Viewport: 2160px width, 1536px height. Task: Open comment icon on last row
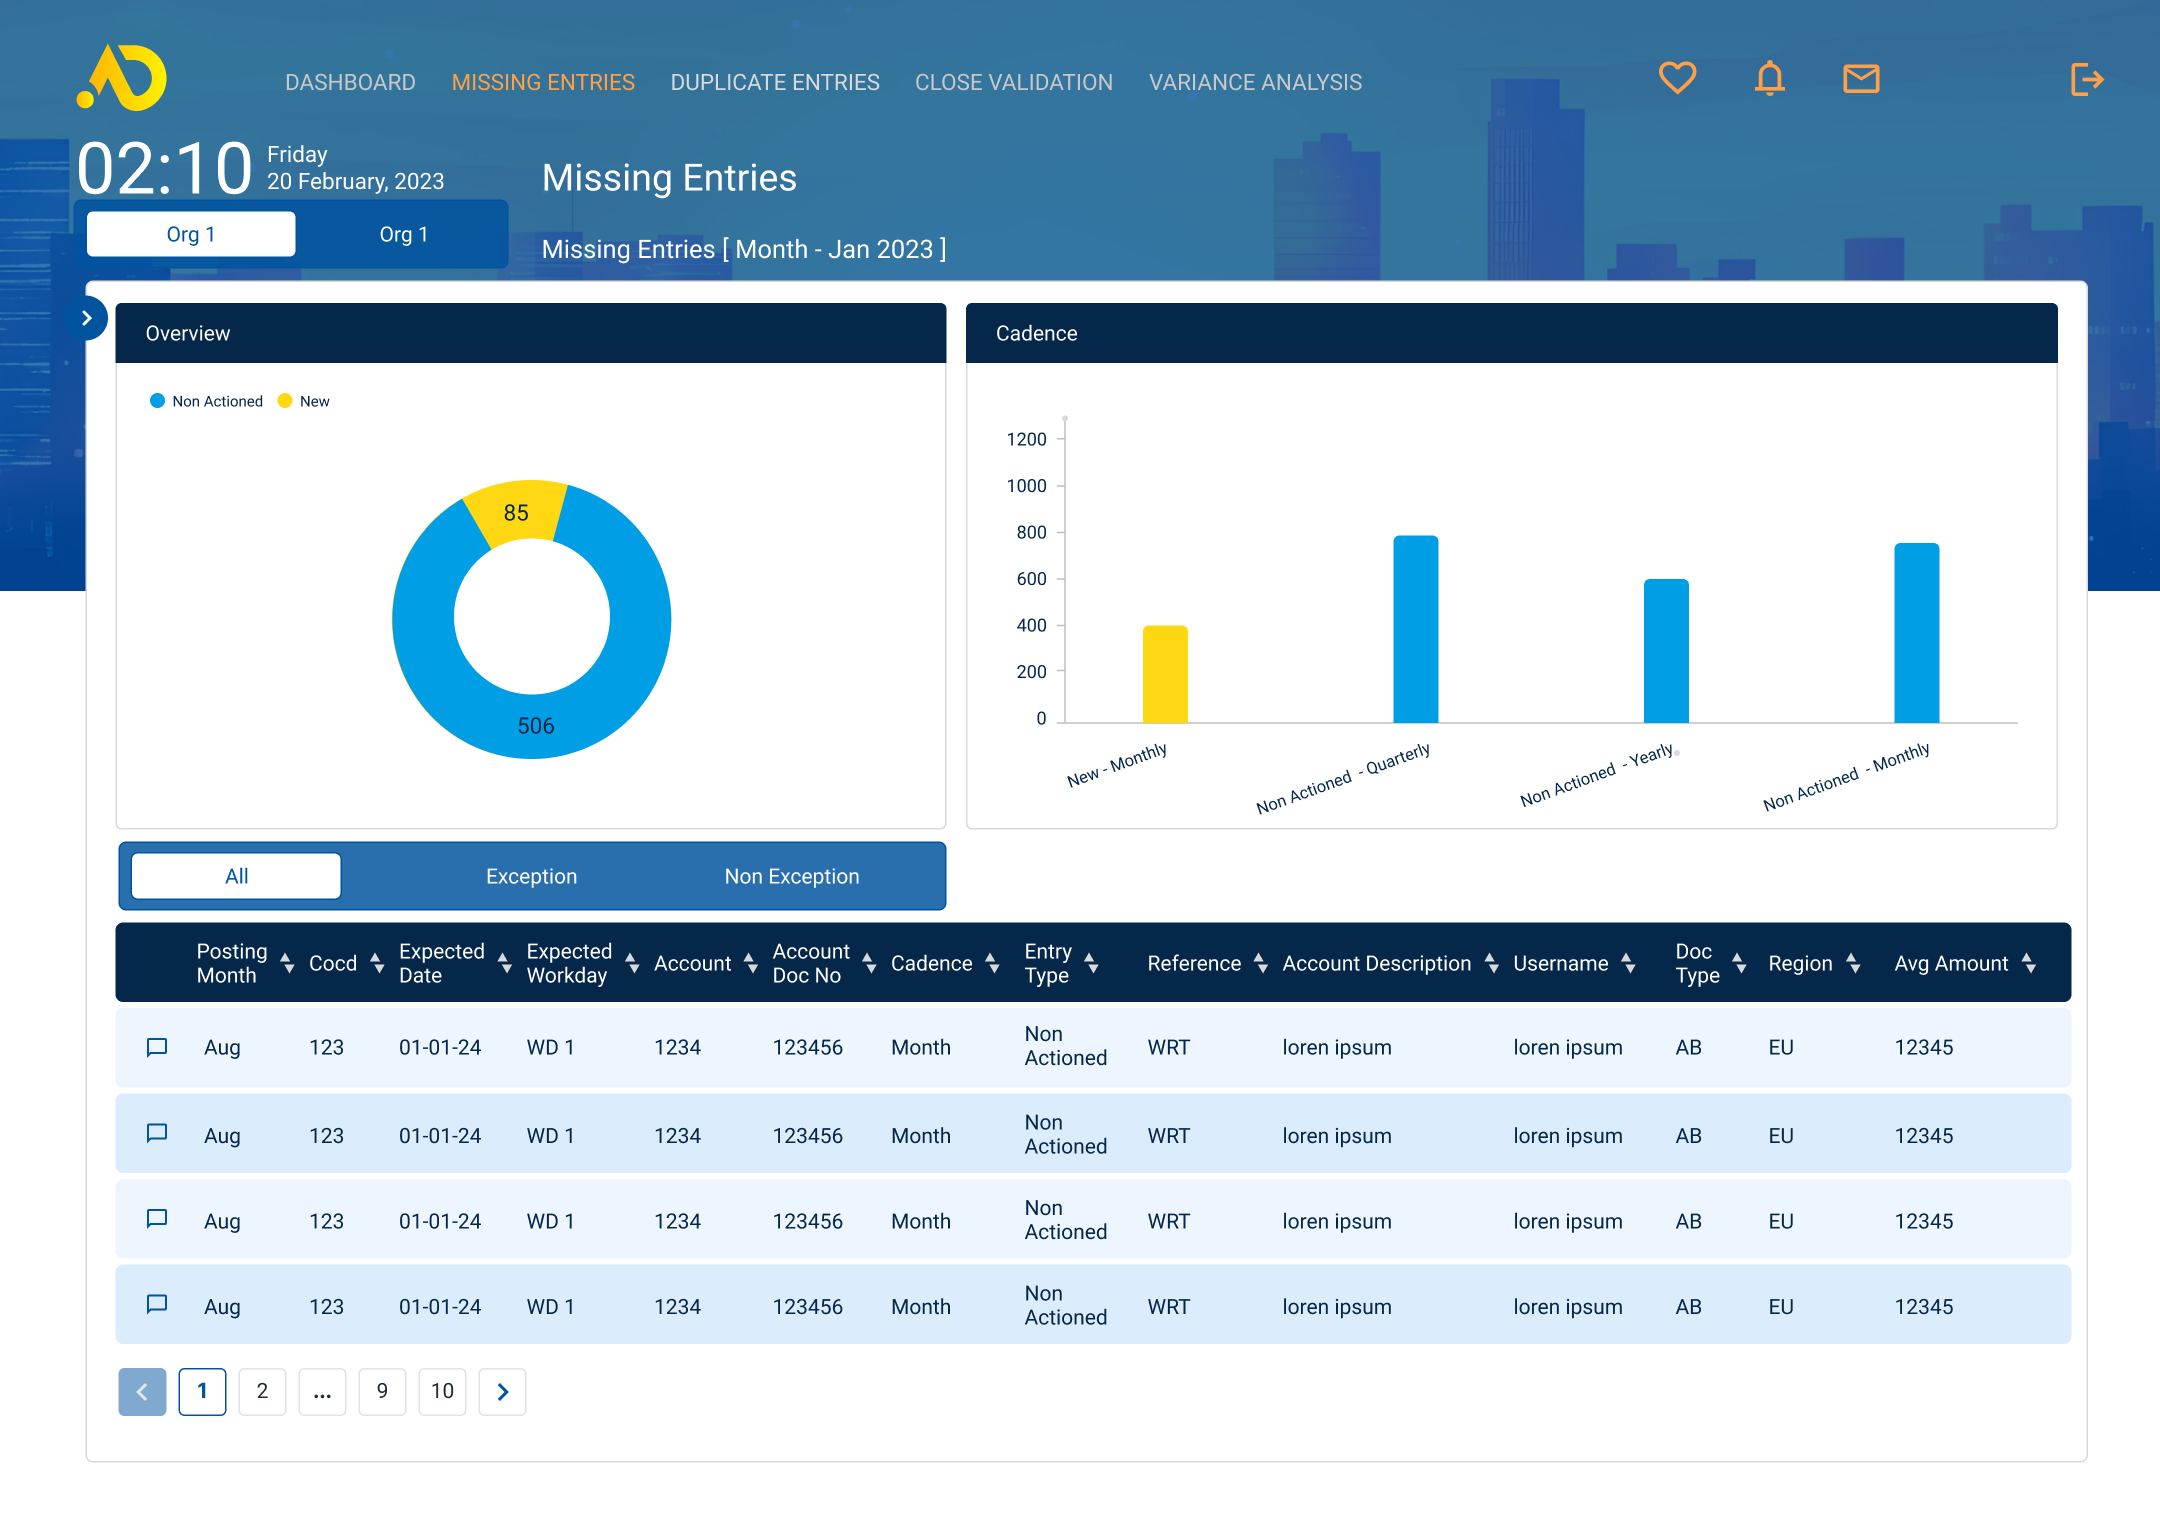pyautogui.click(x=157, y=1304)
